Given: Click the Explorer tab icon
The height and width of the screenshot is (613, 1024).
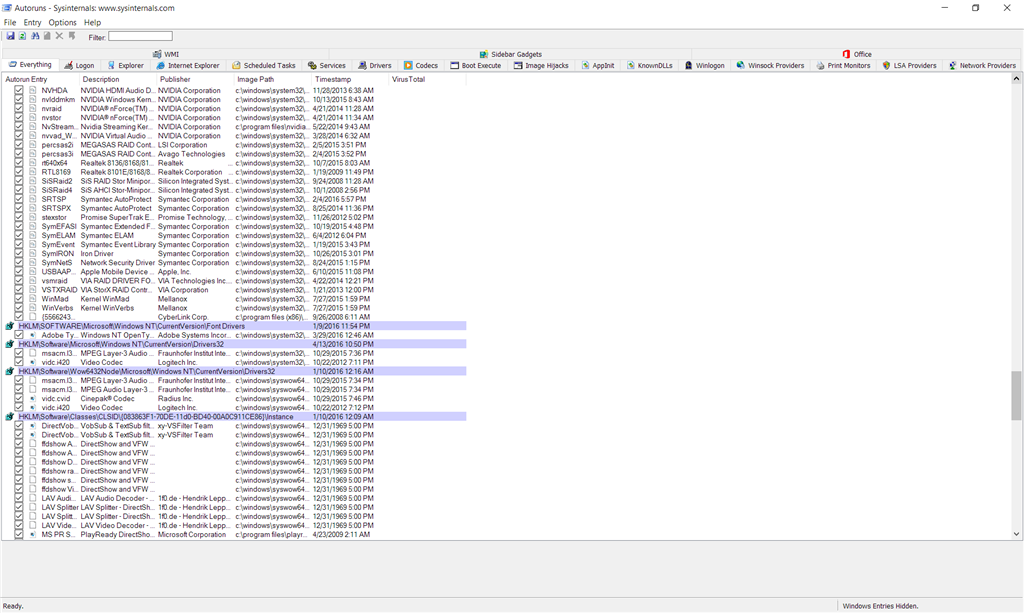Looking at the screenshot, I should pos(111,65).
